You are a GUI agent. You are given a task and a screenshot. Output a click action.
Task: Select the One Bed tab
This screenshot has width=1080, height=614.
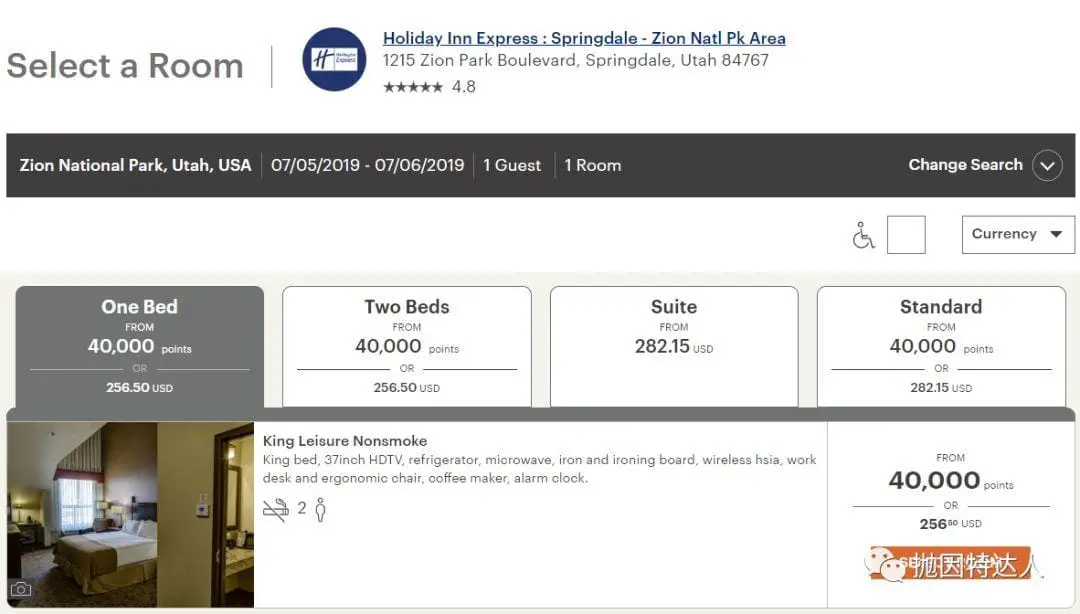[x=140, y=347]
